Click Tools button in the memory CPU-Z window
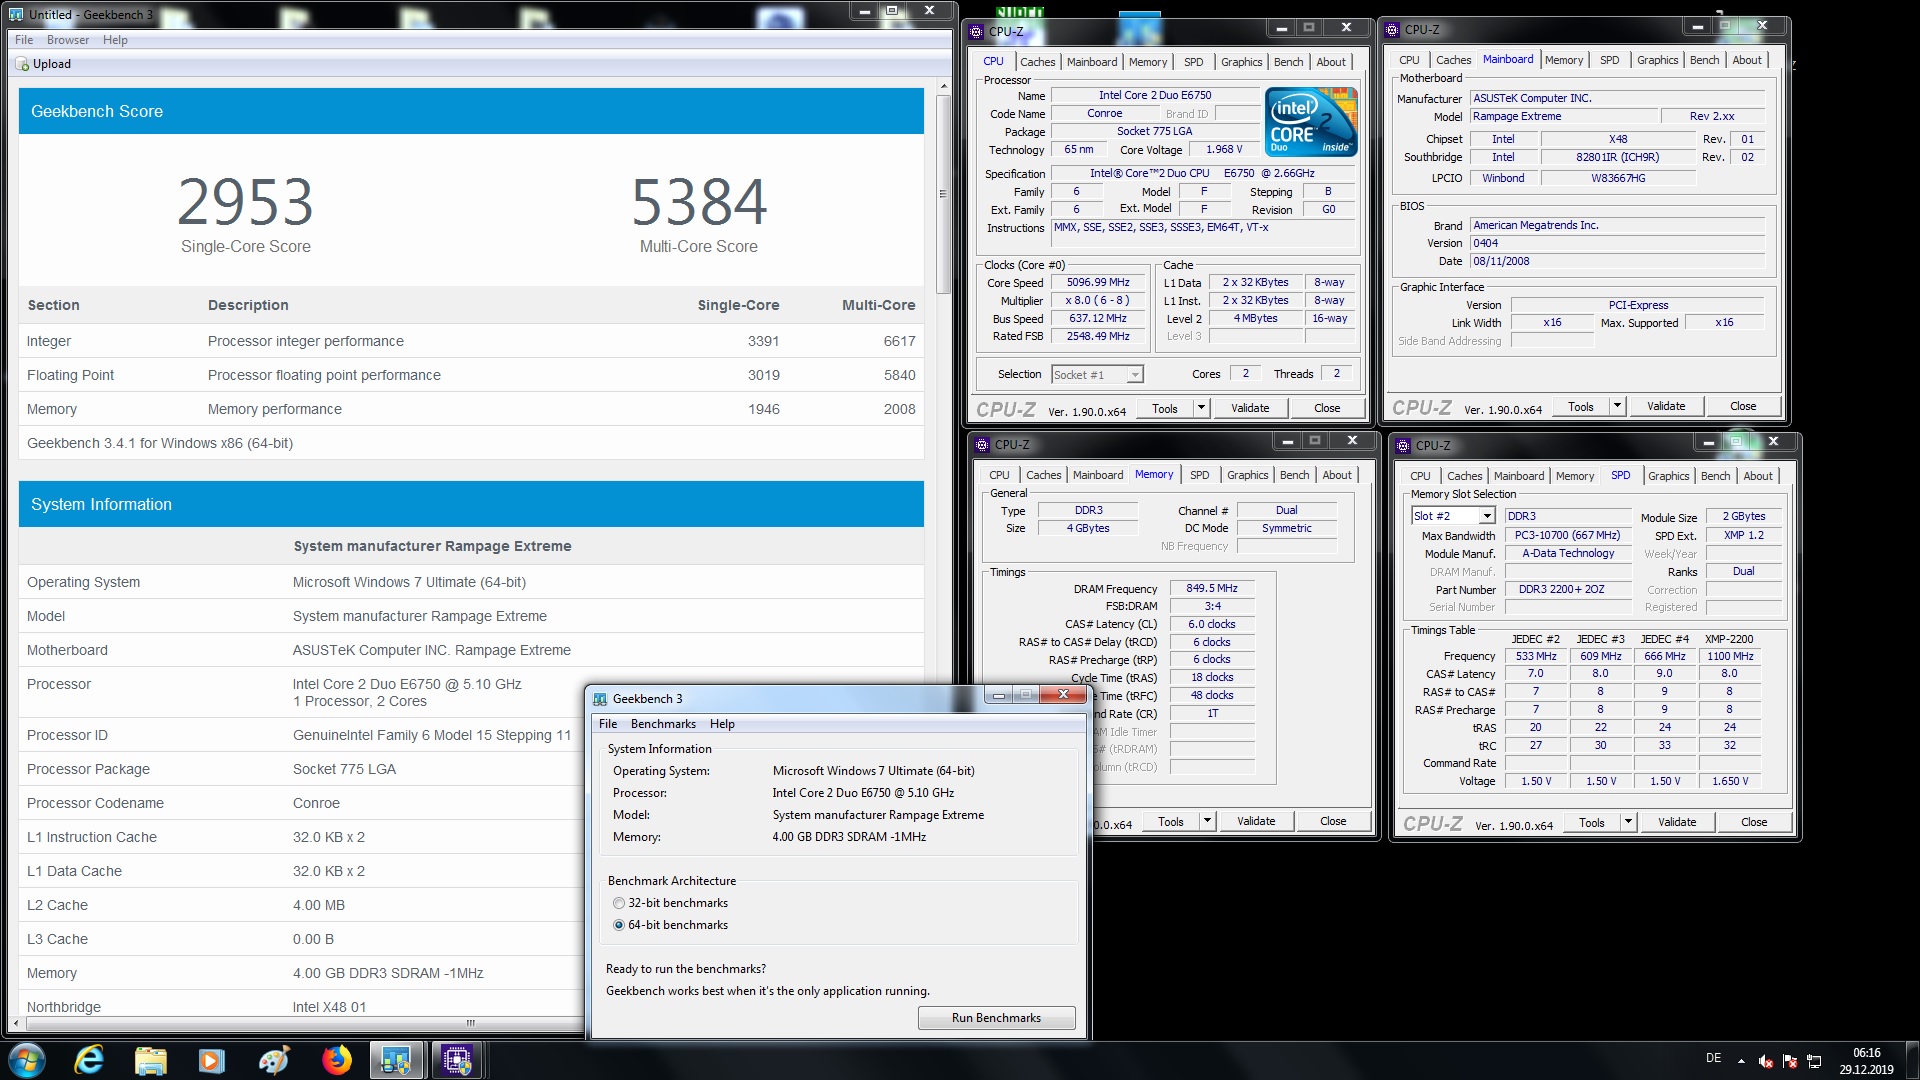The width and height of the screenshot is (1920, 1080). [1171, 821]
